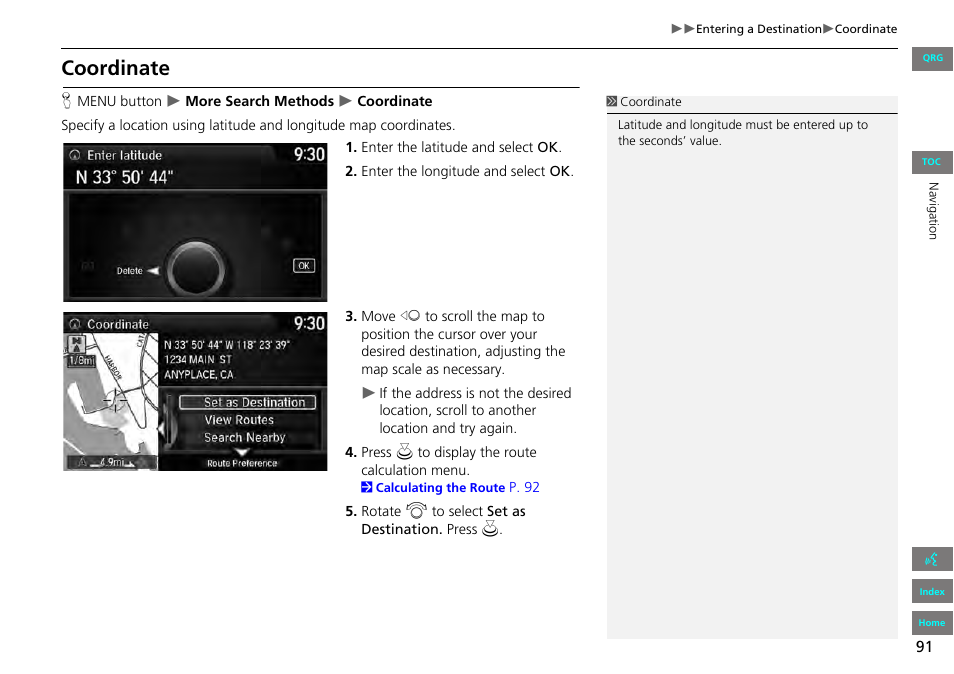Click page number 91
The width and height of the screenshot is (954, 674).
click(x=924, y=647)
